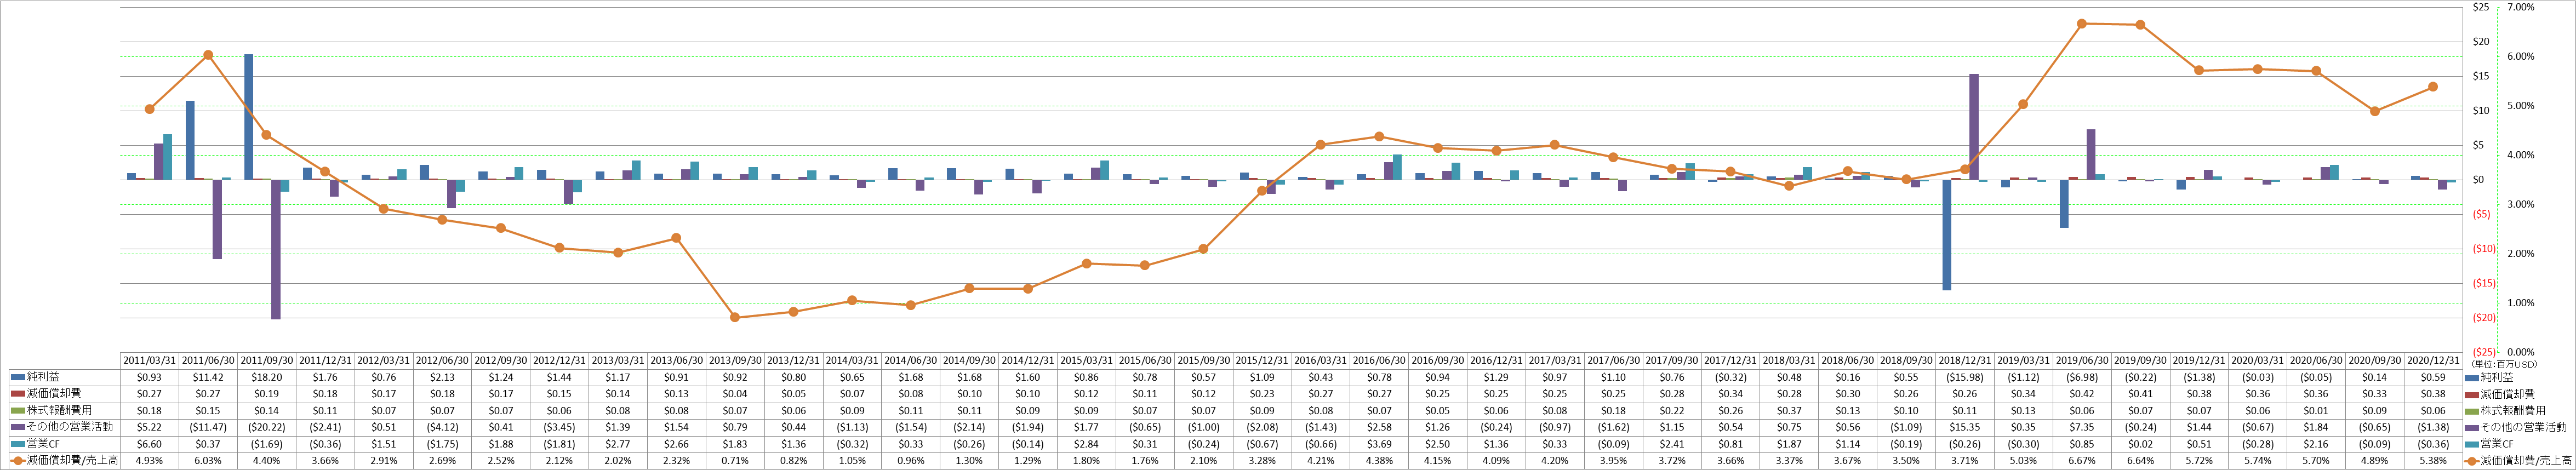Select the 2015/12/31 date column header
This screenshot has height=470, width=2576.
click(x=1262, y=360)
